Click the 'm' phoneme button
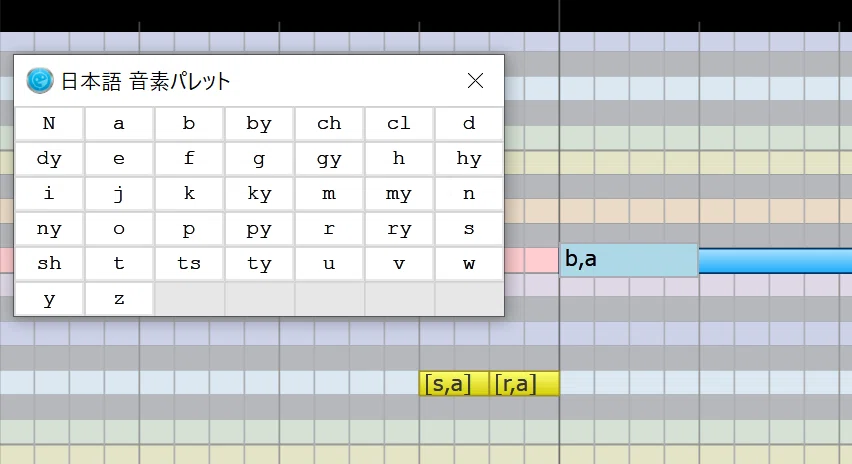Image resolution: width=852 pixels, height=464 pixels. point(329,193)
